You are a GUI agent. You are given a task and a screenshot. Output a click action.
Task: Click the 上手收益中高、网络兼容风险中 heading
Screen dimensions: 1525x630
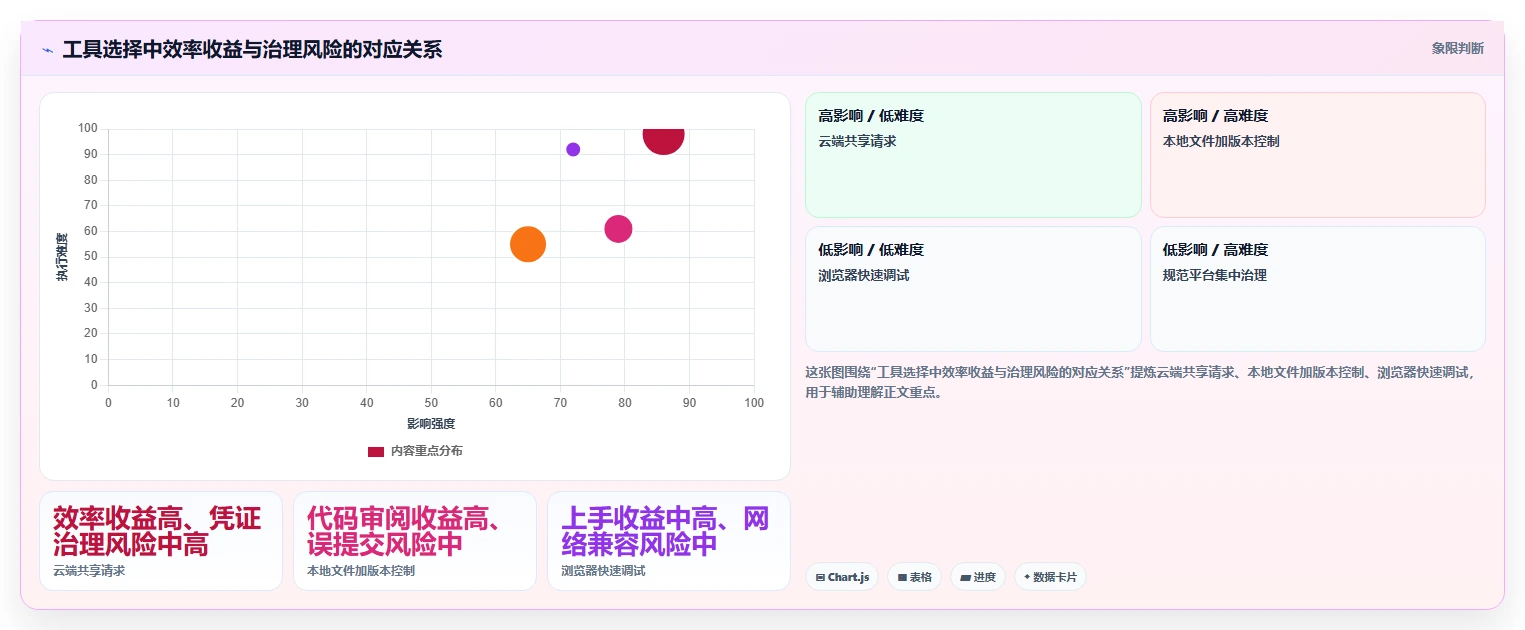click(665, 531)
